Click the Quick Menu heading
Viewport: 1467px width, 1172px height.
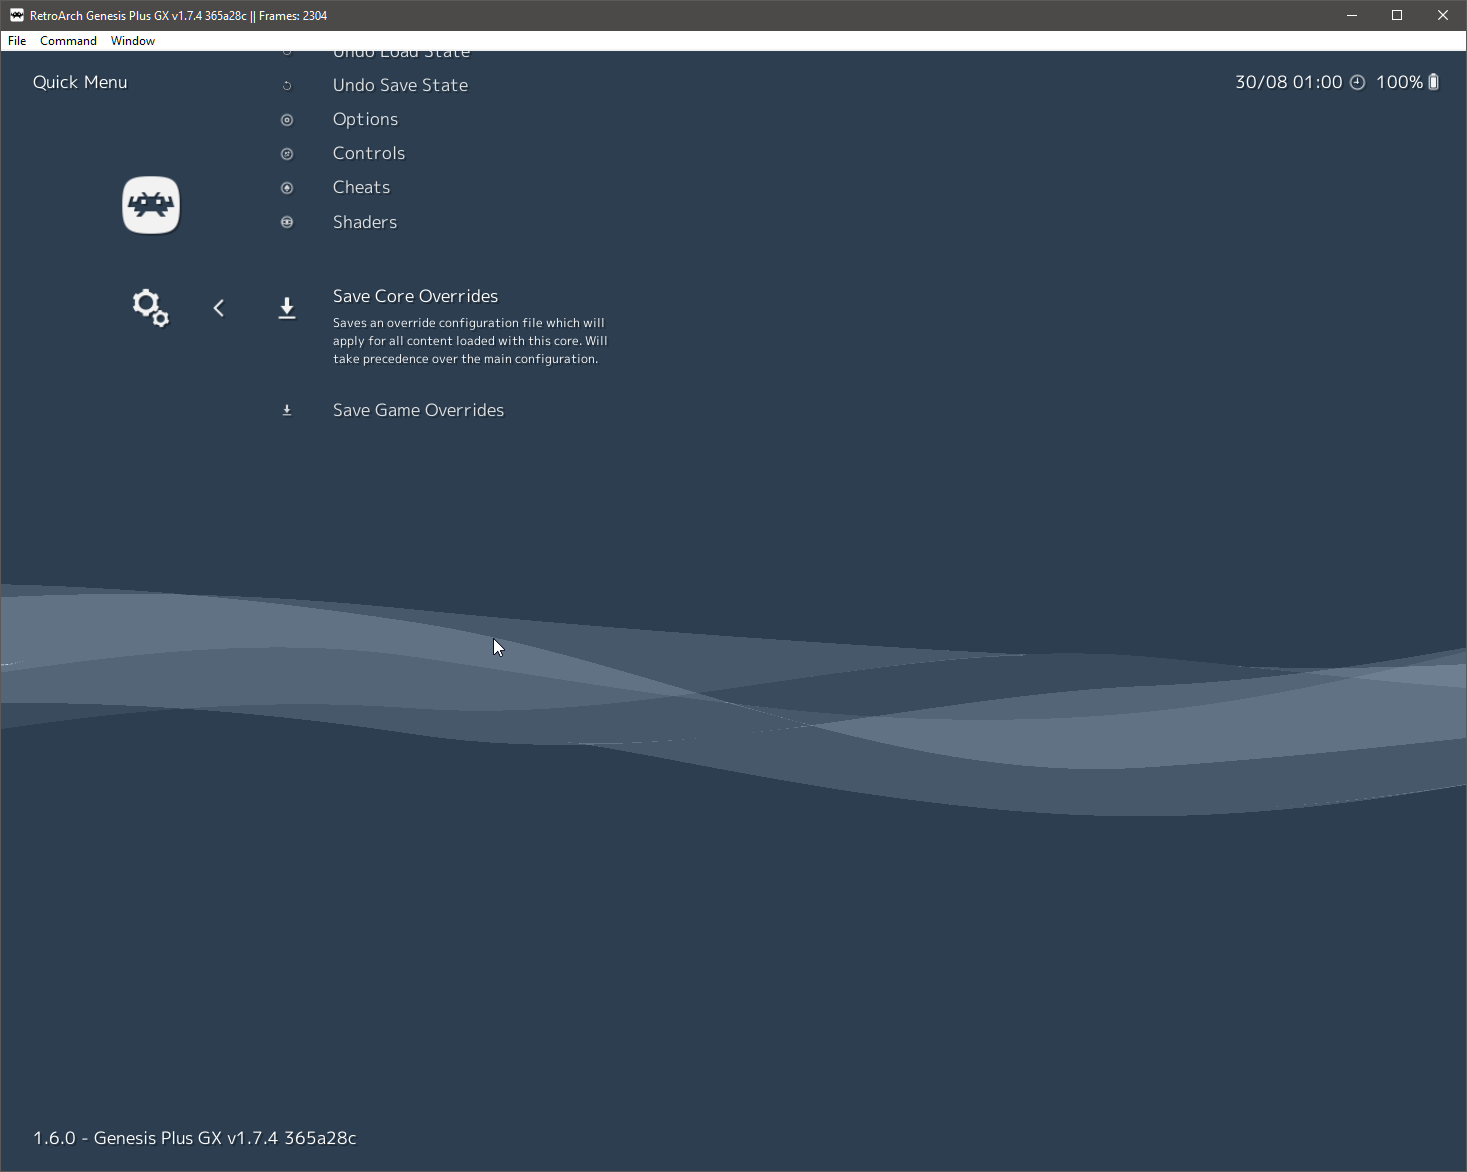pyautogui.click(x=80, y=82)
